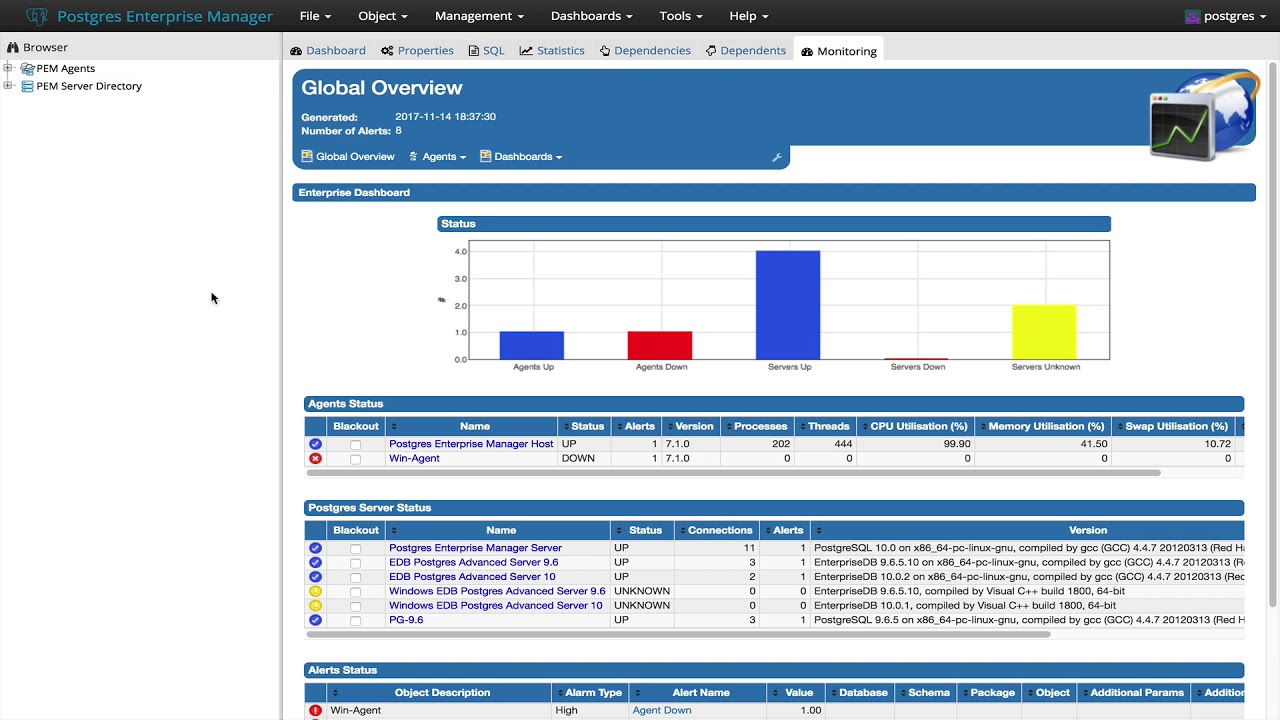Sort by CPU Utilisation (%) column header
The width and height of the screenshot is (1280, 720).
918,427
